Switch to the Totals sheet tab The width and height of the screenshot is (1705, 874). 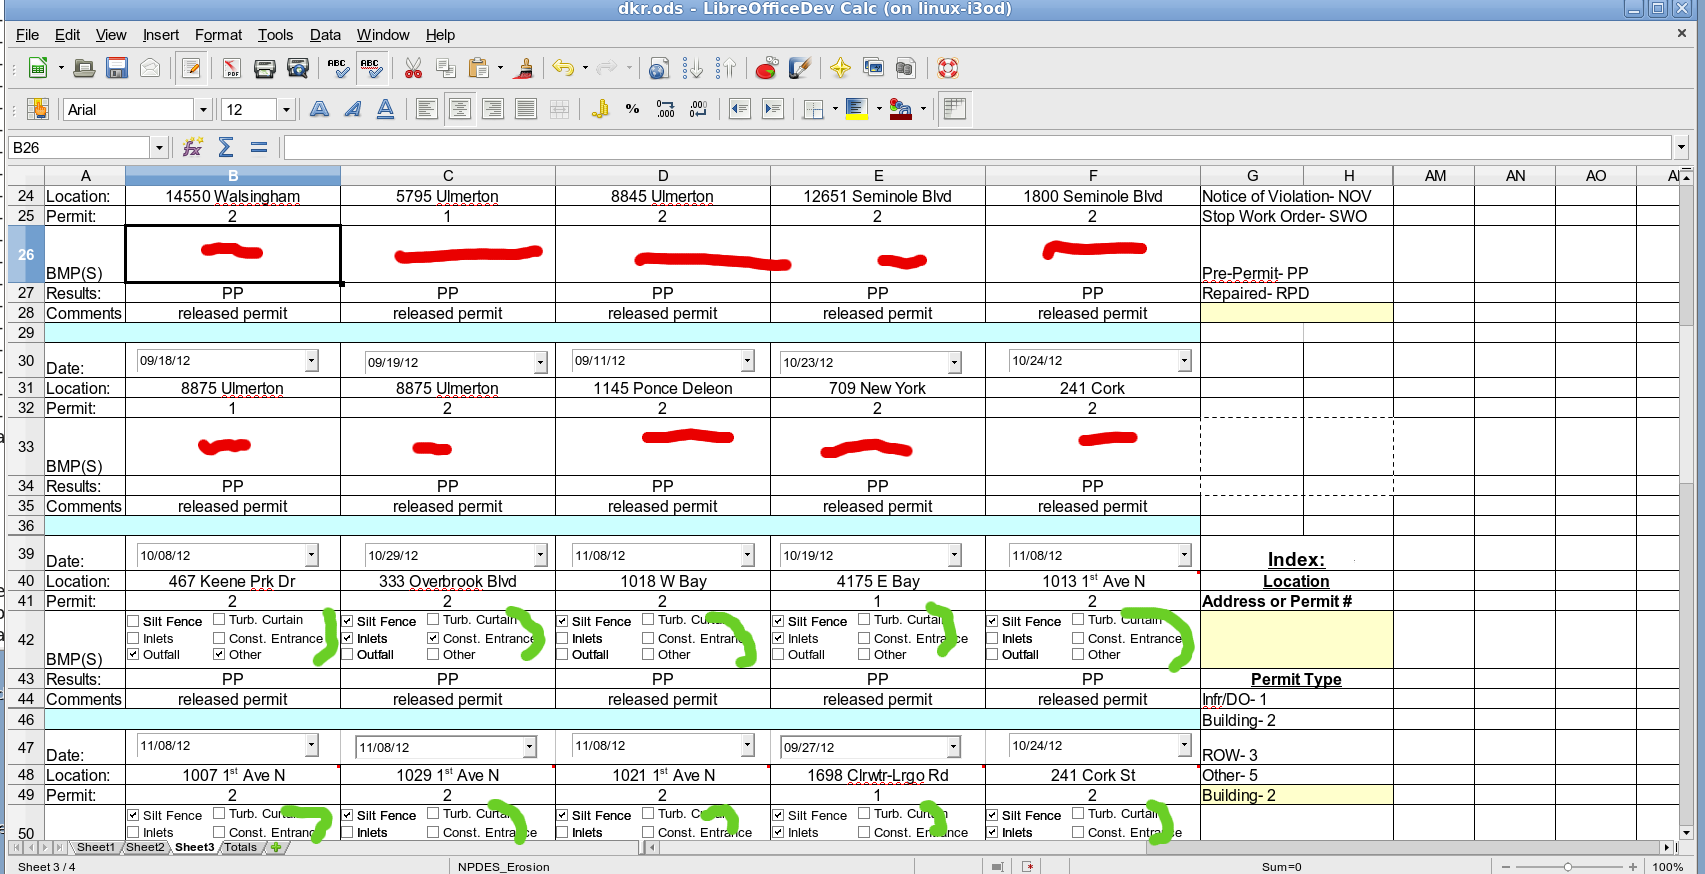pos(240,847)
